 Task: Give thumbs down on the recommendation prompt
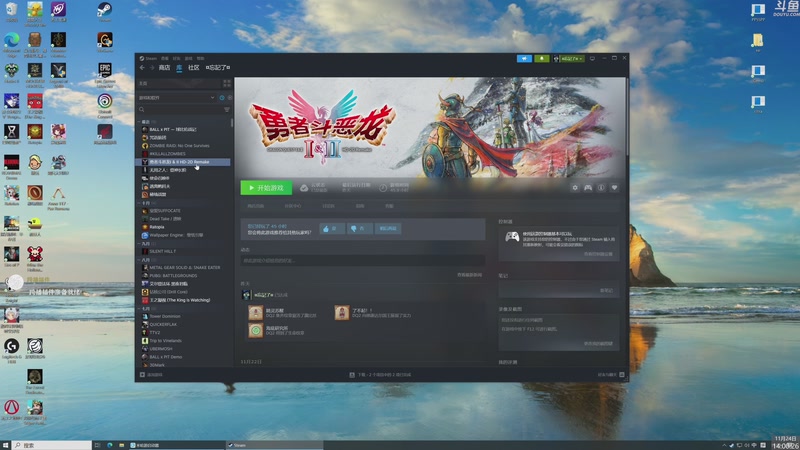358,229
